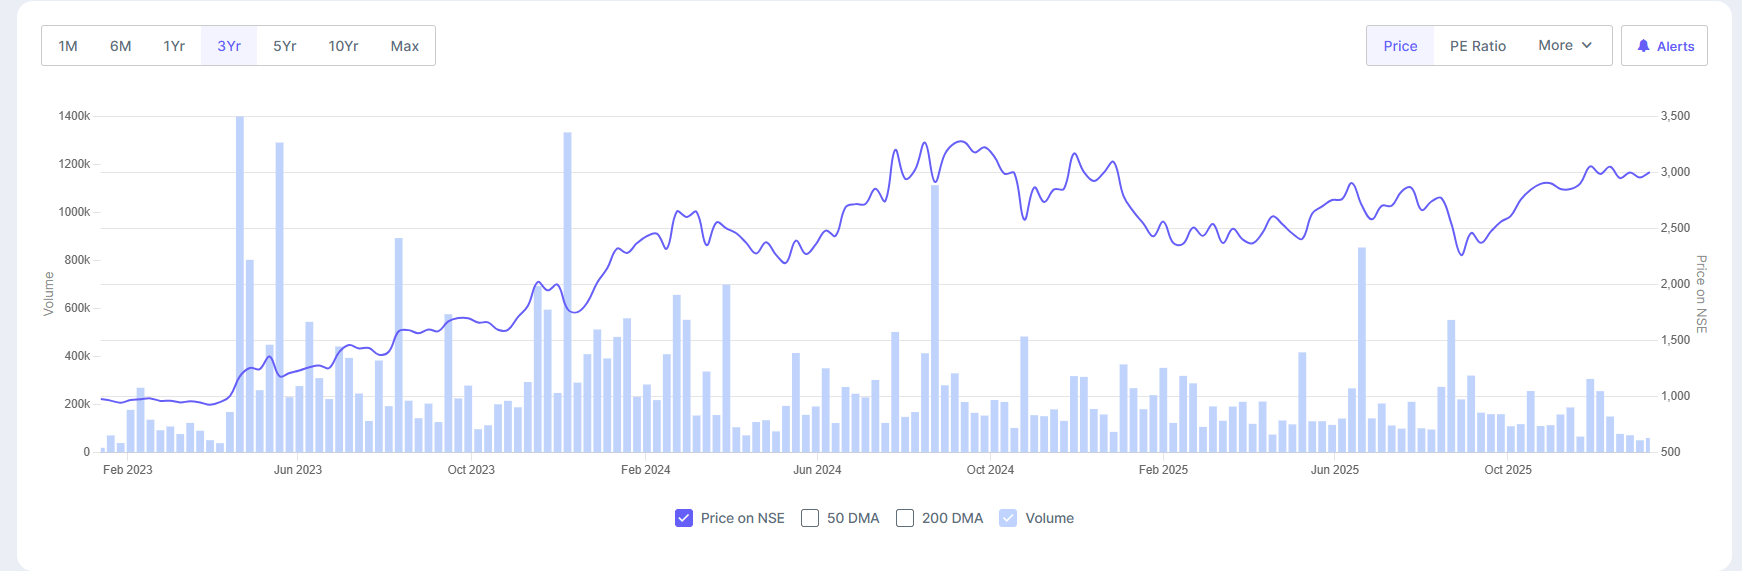This screenshot has width=1742, height=571.
Task: Enable the 50 DMA checkbox
Action: click(x=810, y=518)
